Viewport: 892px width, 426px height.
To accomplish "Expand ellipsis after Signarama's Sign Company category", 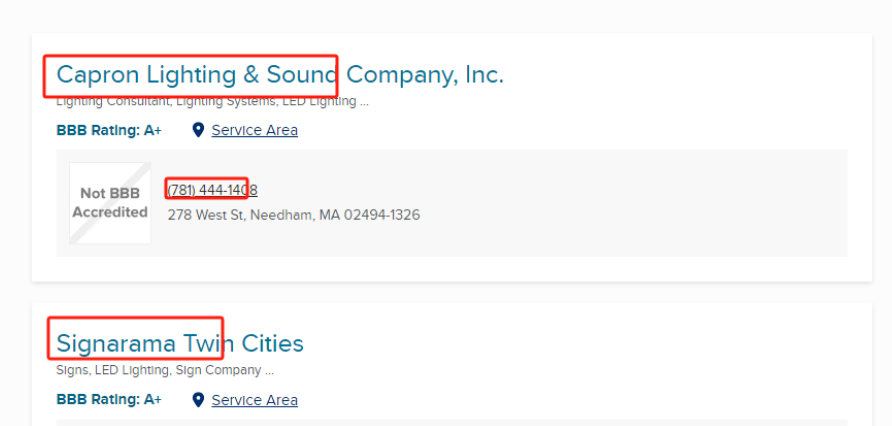I will point(269,373).
